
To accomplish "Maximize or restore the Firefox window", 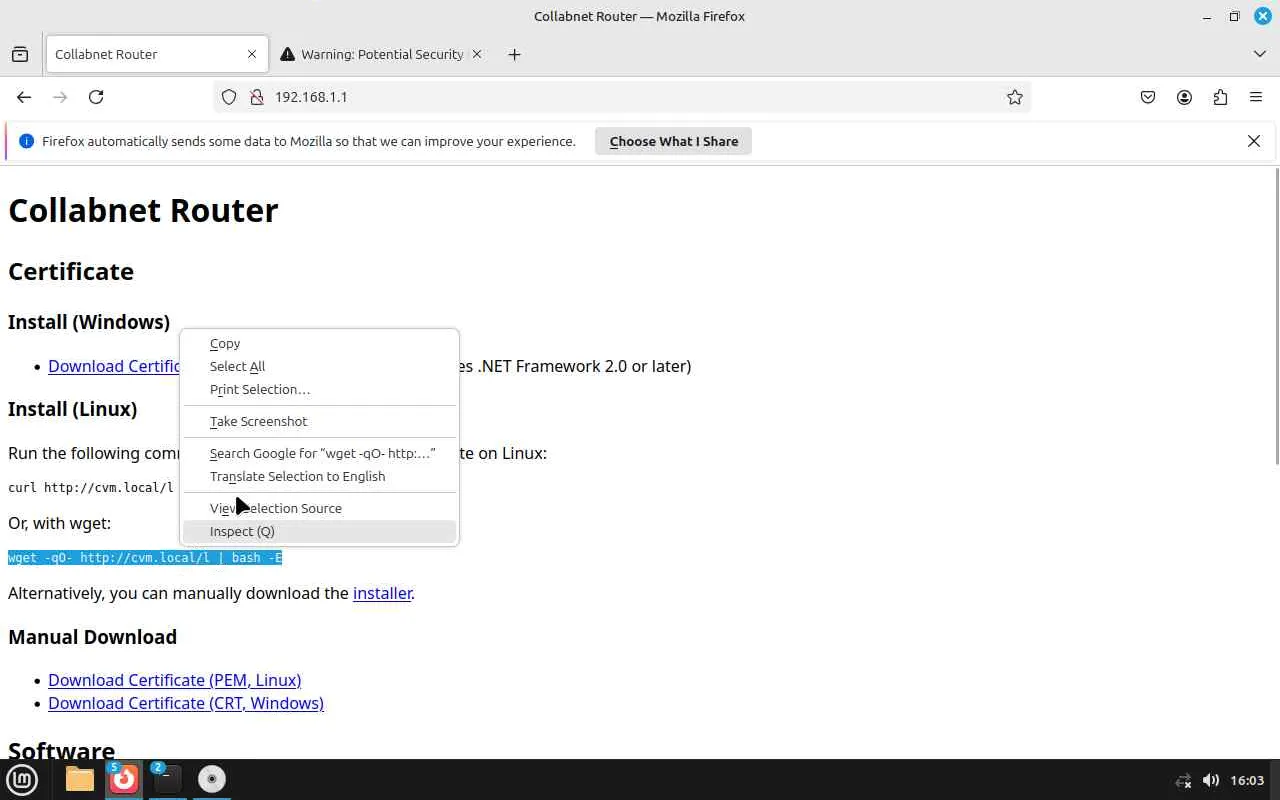I will pyautogui.click(x=1235, y=16).
